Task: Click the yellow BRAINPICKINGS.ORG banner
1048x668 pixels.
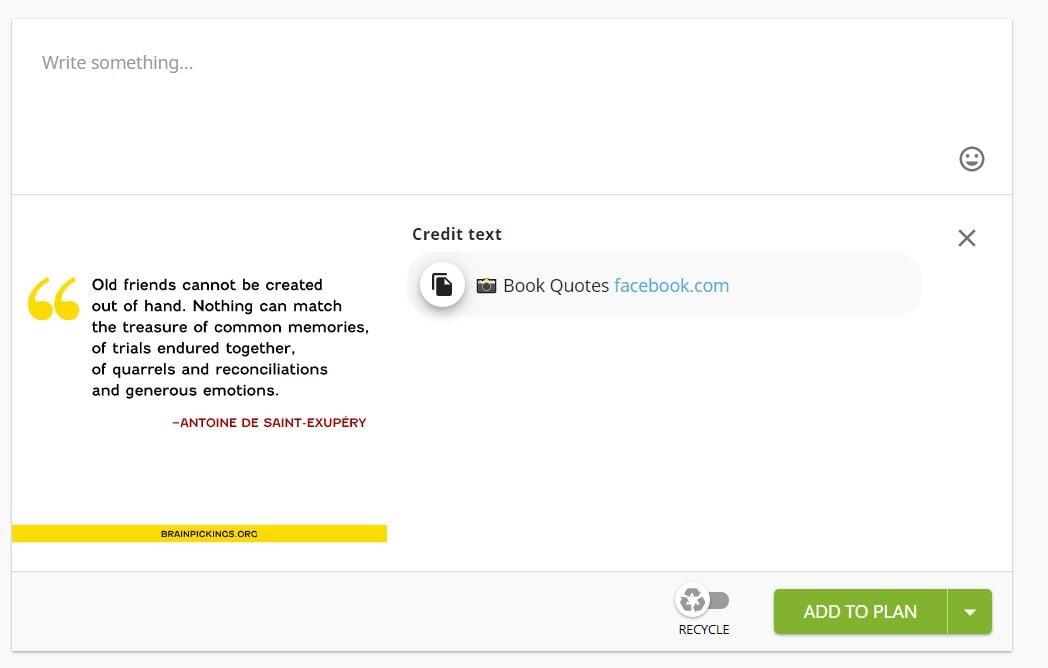Action: (x=199, y=534)
